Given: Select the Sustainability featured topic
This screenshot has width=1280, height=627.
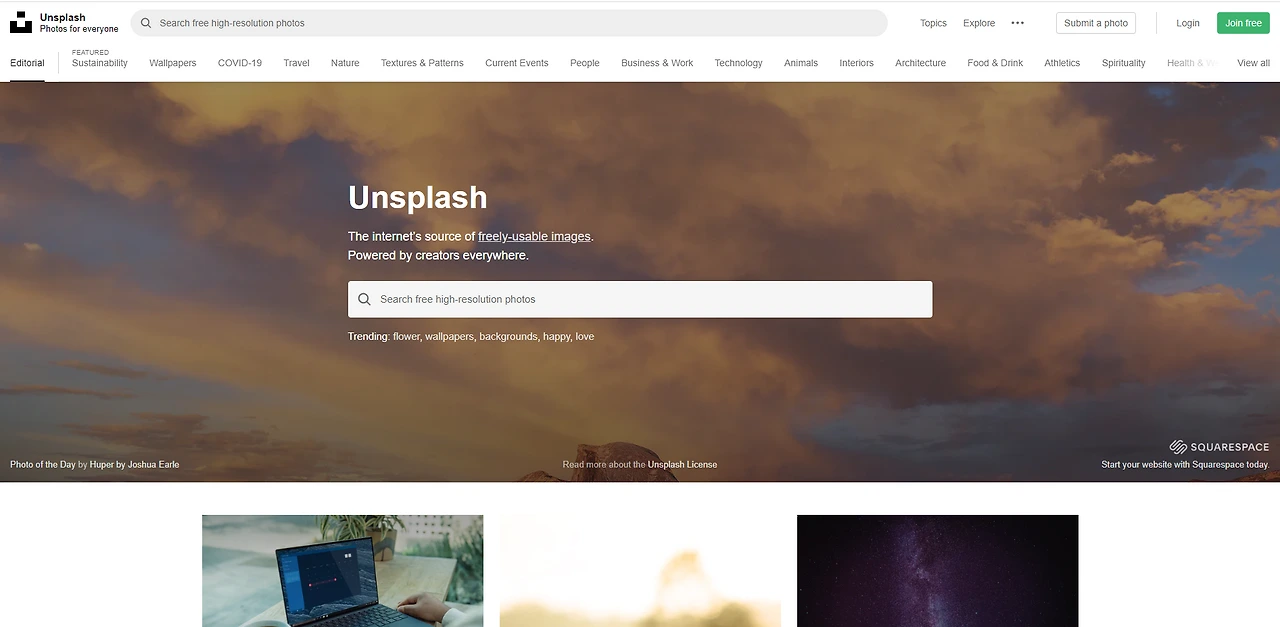Looking at the screenshot, I should click(100, 63).
